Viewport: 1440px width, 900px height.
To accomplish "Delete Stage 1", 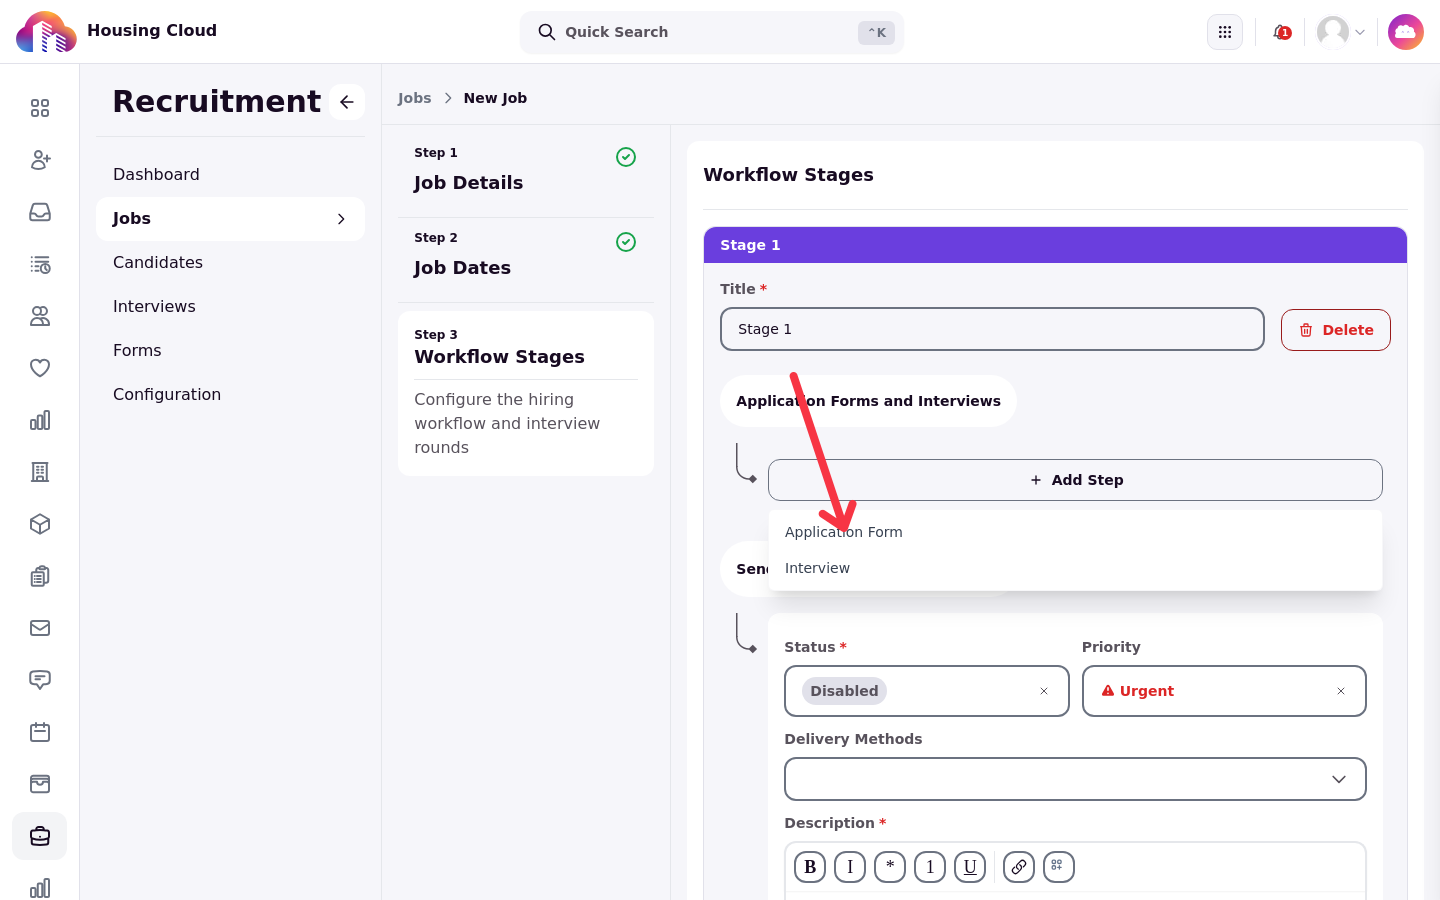I will pyautogui.click(x=1336, y=330).
